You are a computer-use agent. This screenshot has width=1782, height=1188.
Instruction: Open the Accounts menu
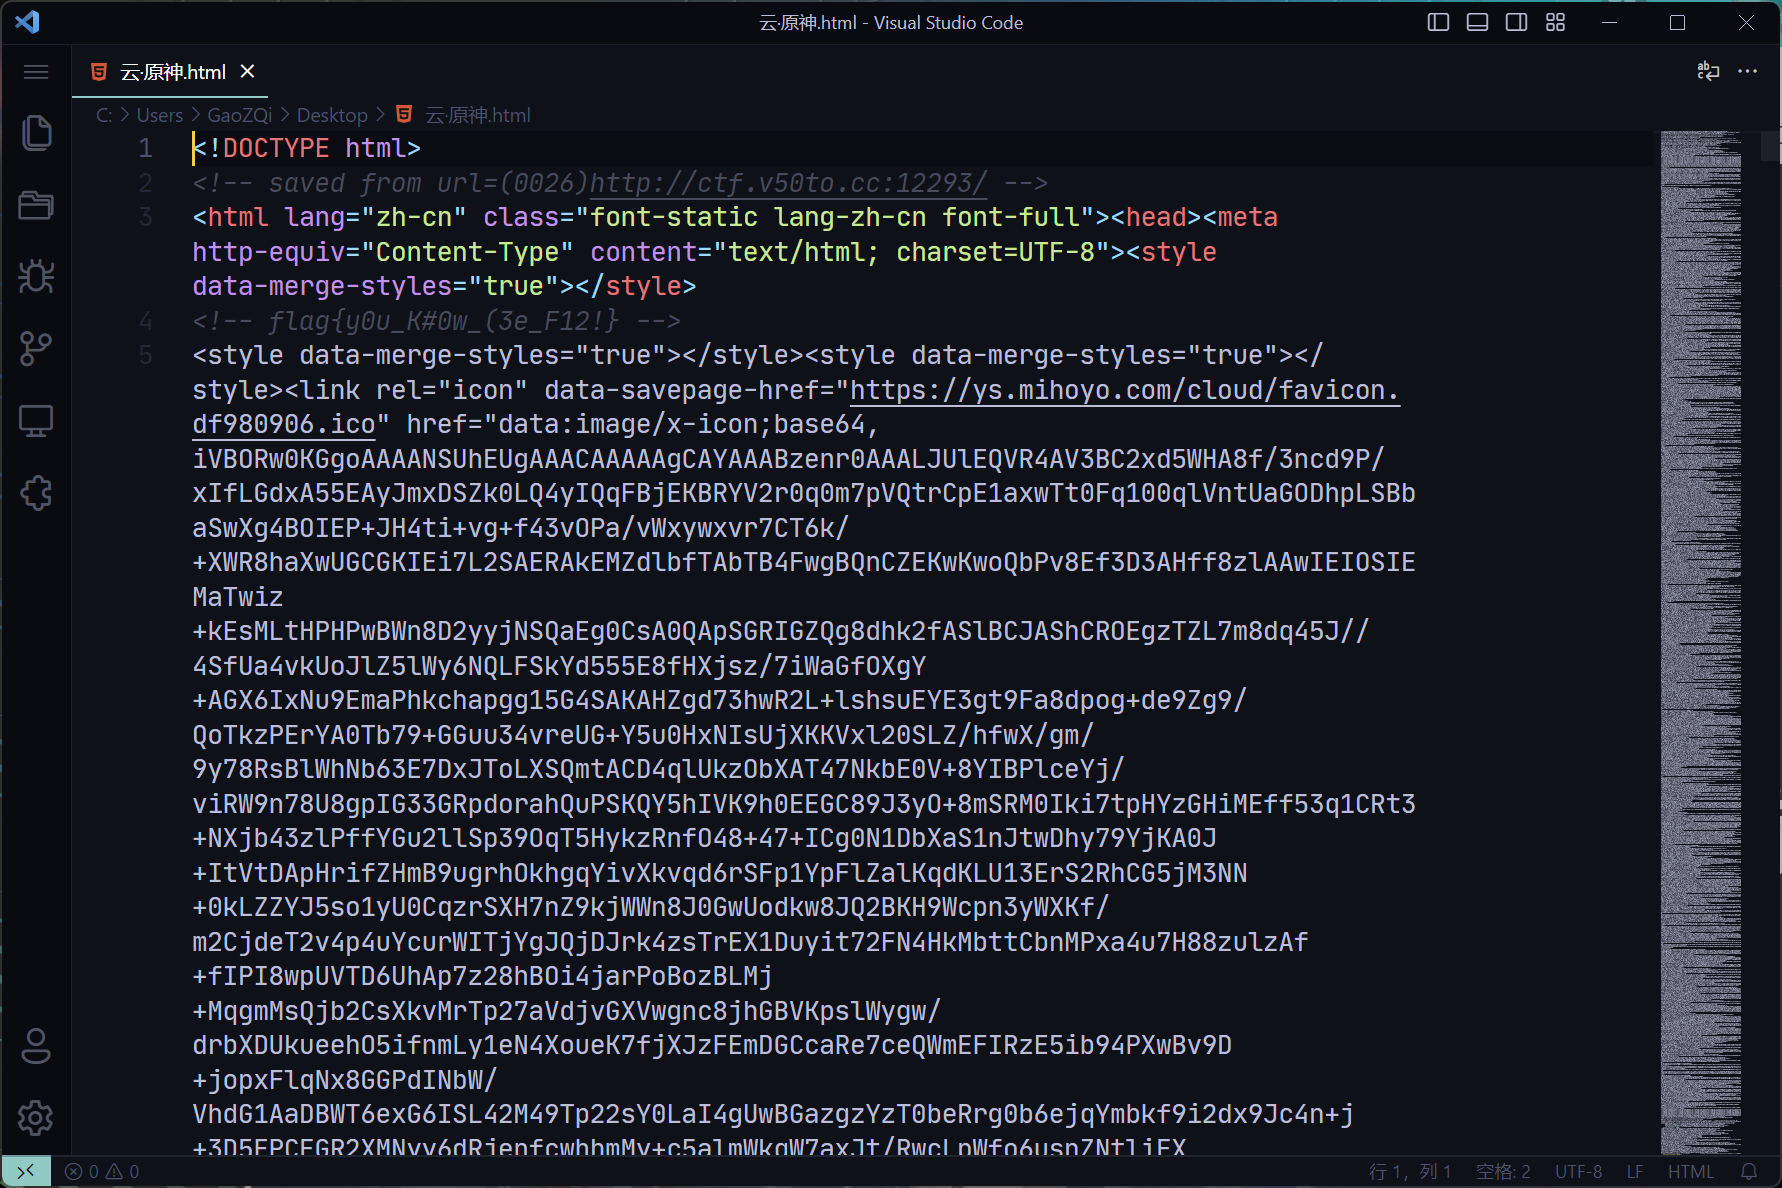(x=36, y=1046)
